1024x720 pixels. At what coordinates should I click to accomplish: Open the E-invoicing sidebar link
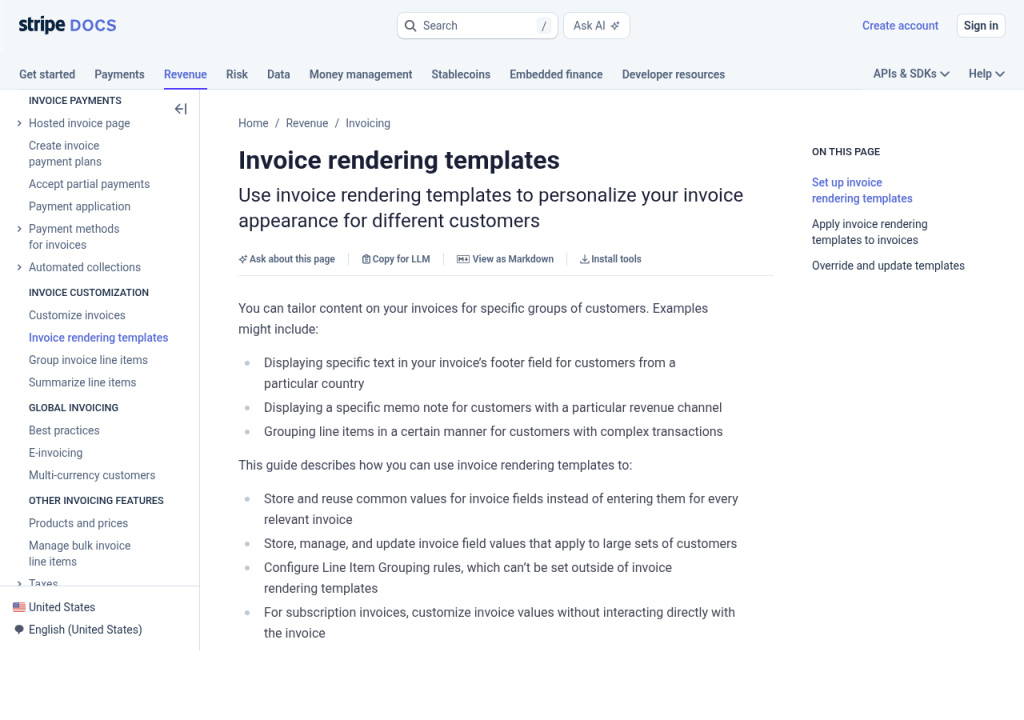pyautogui.click(x=56, y=453)
